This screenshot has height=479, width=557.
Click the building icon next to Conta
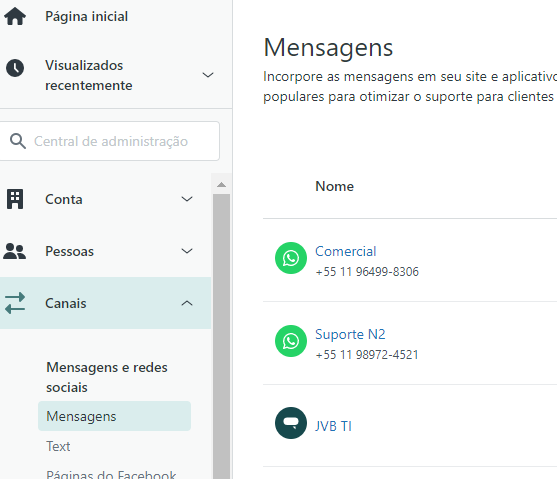(15, 199)
